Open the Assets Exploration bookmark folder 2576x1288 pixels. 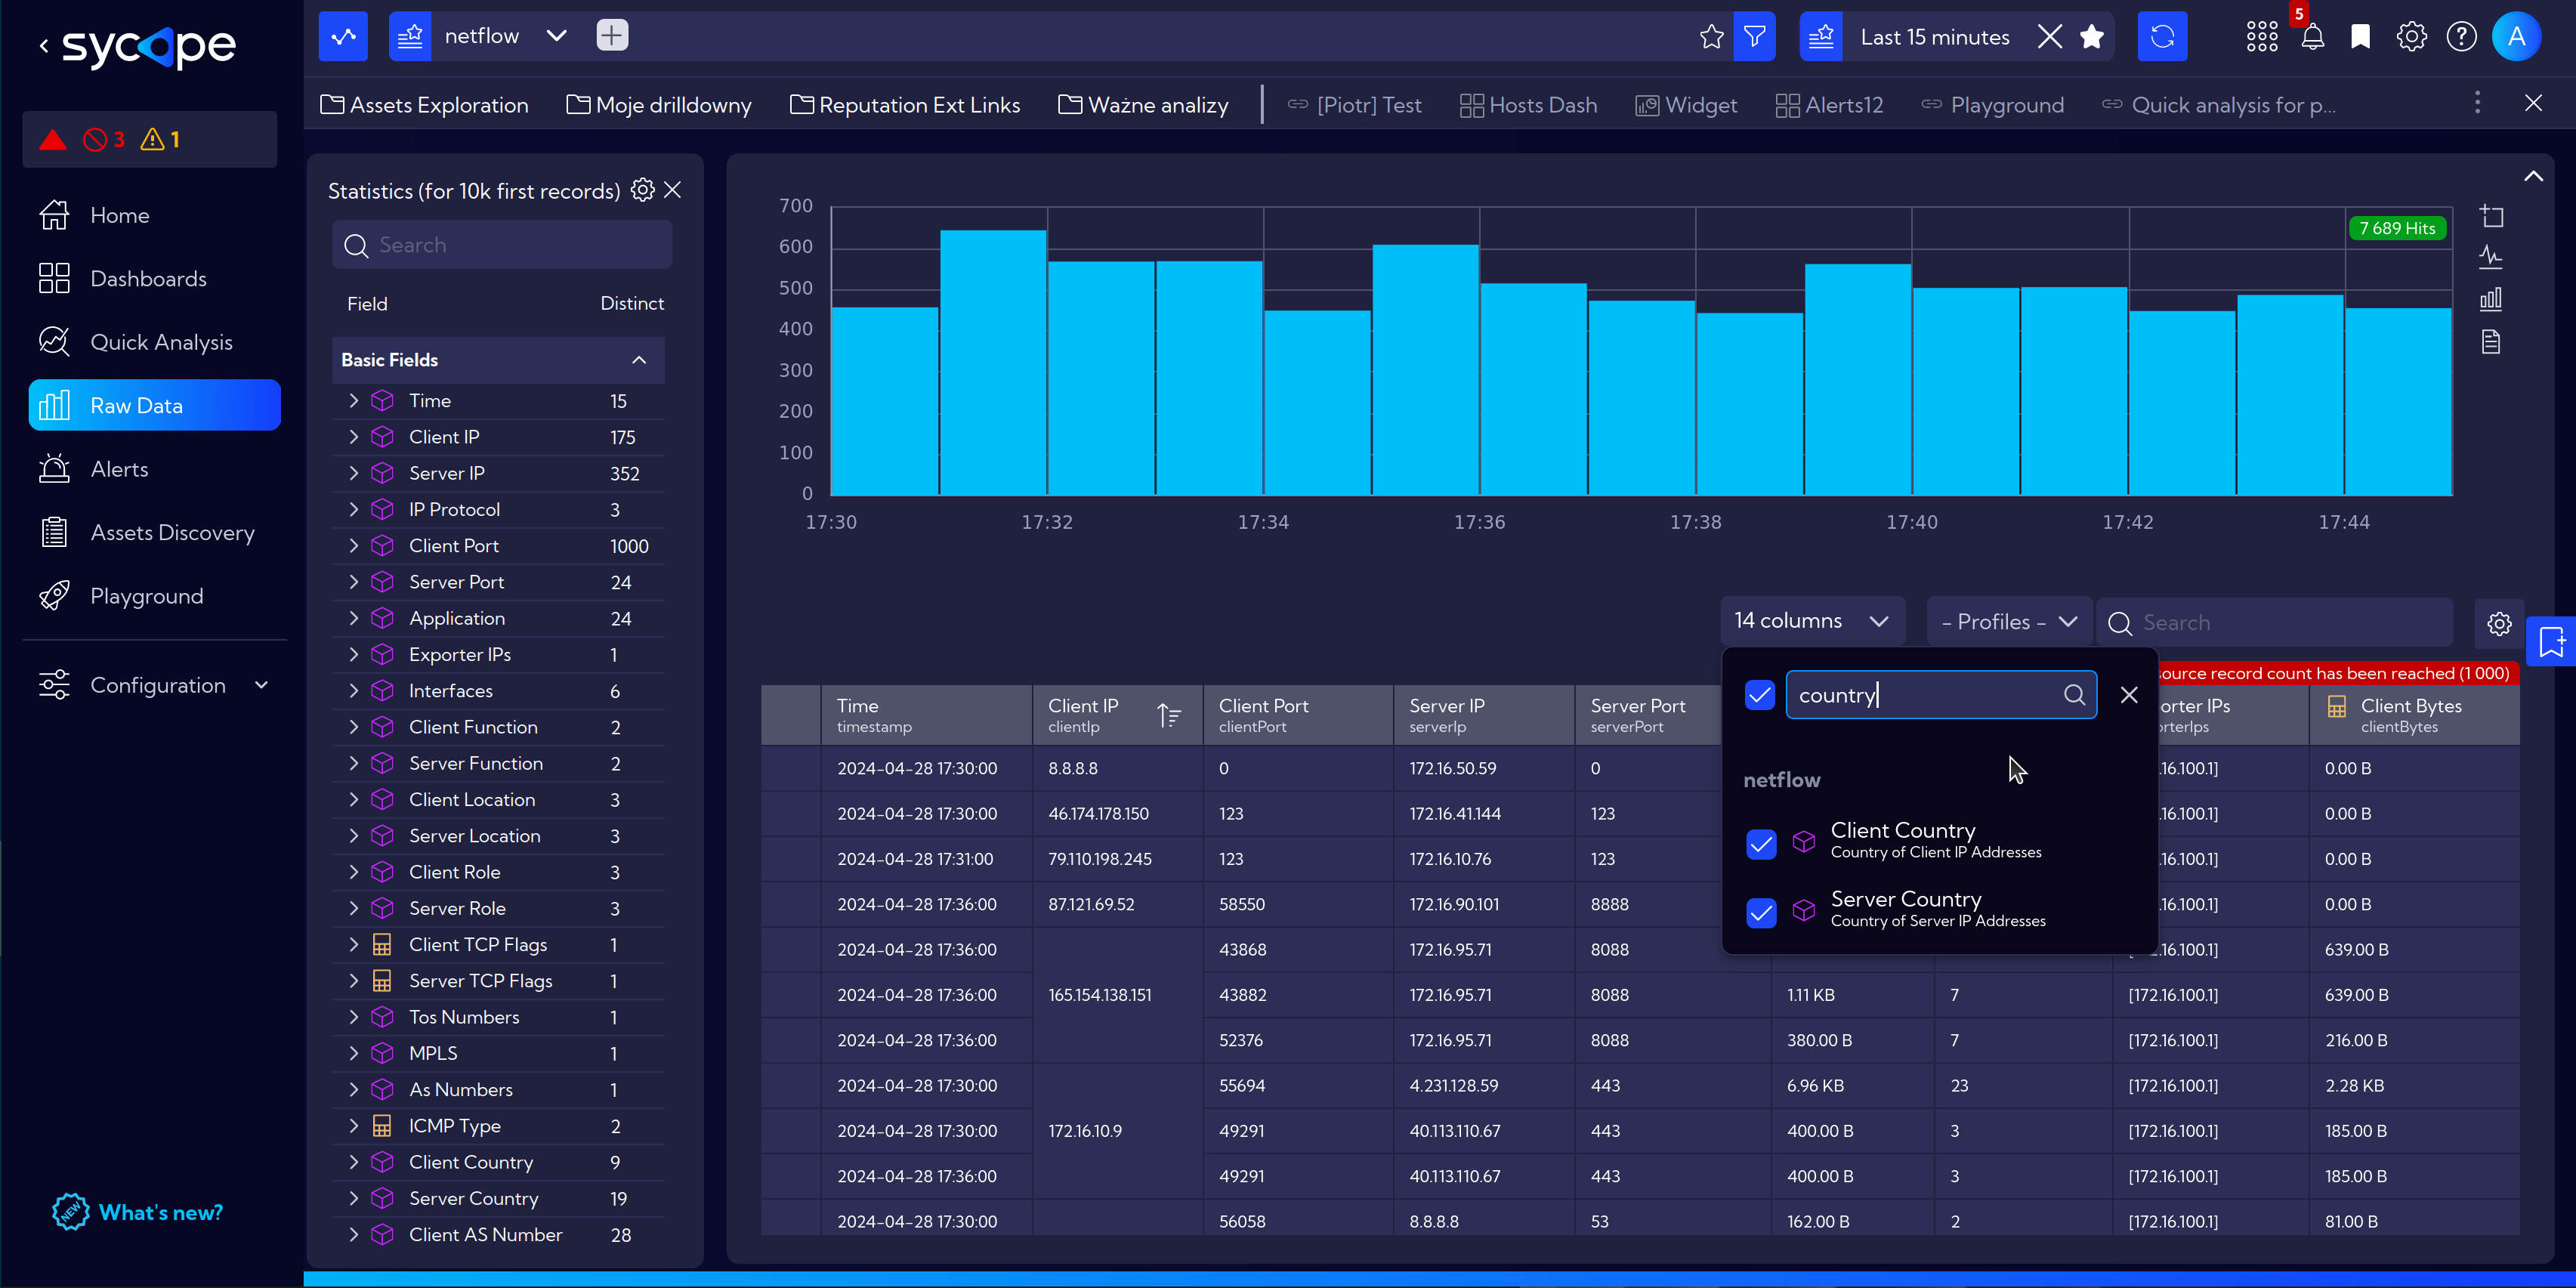pyautogui.click(x=425, y=104)
